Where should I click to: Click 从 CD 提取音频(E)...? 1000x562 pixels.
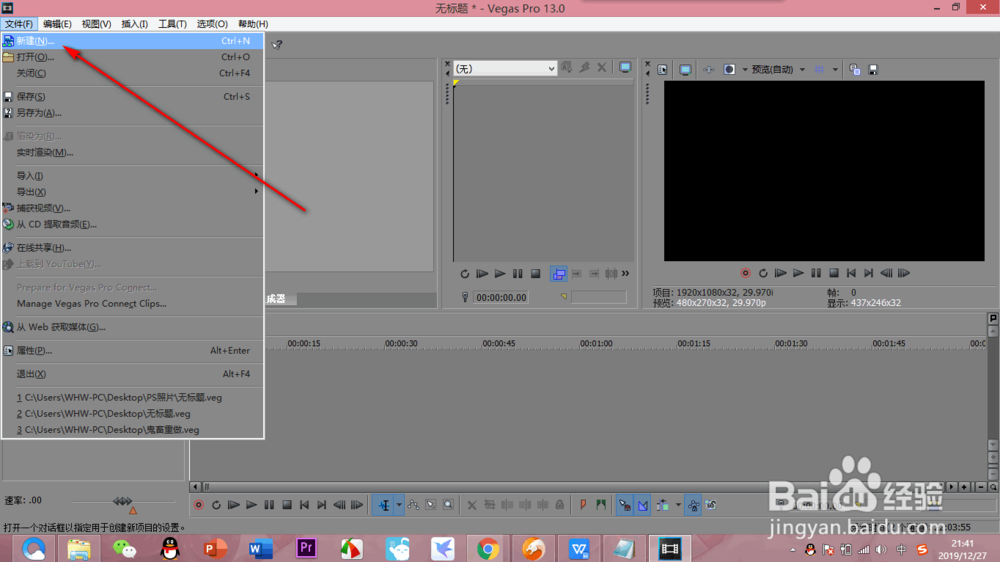[133, 225]
